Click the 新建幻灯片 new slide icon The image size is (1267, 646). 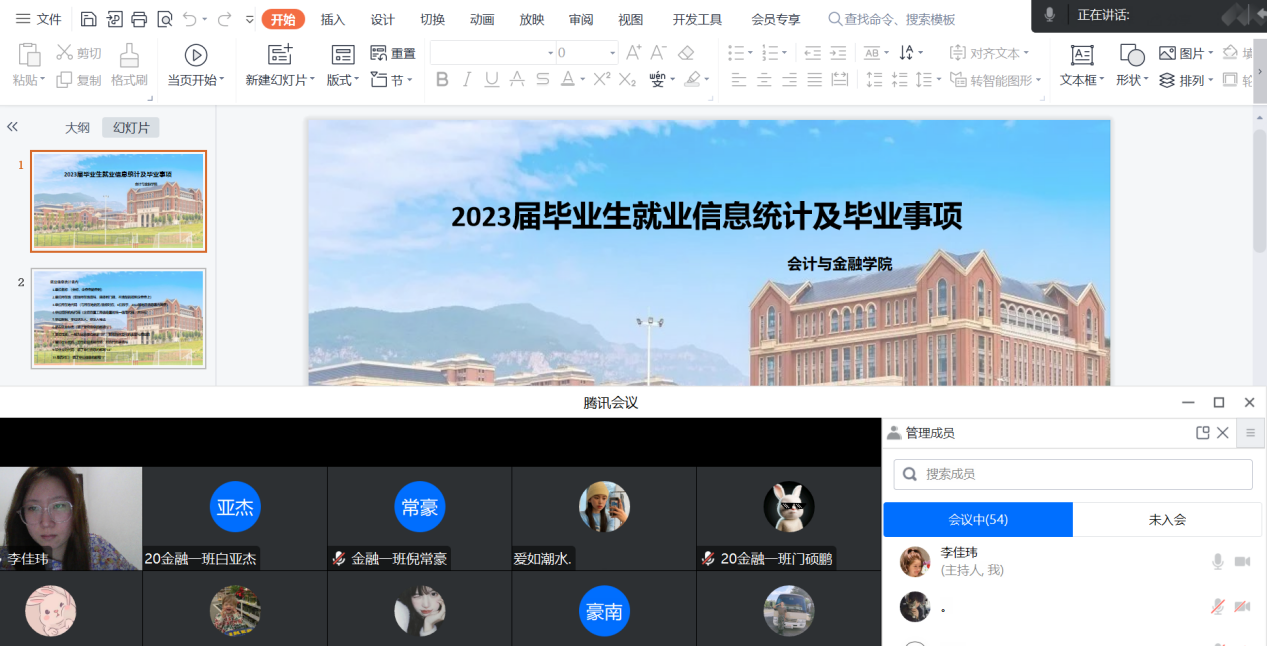pyautogui.click(x=280, y=56)
